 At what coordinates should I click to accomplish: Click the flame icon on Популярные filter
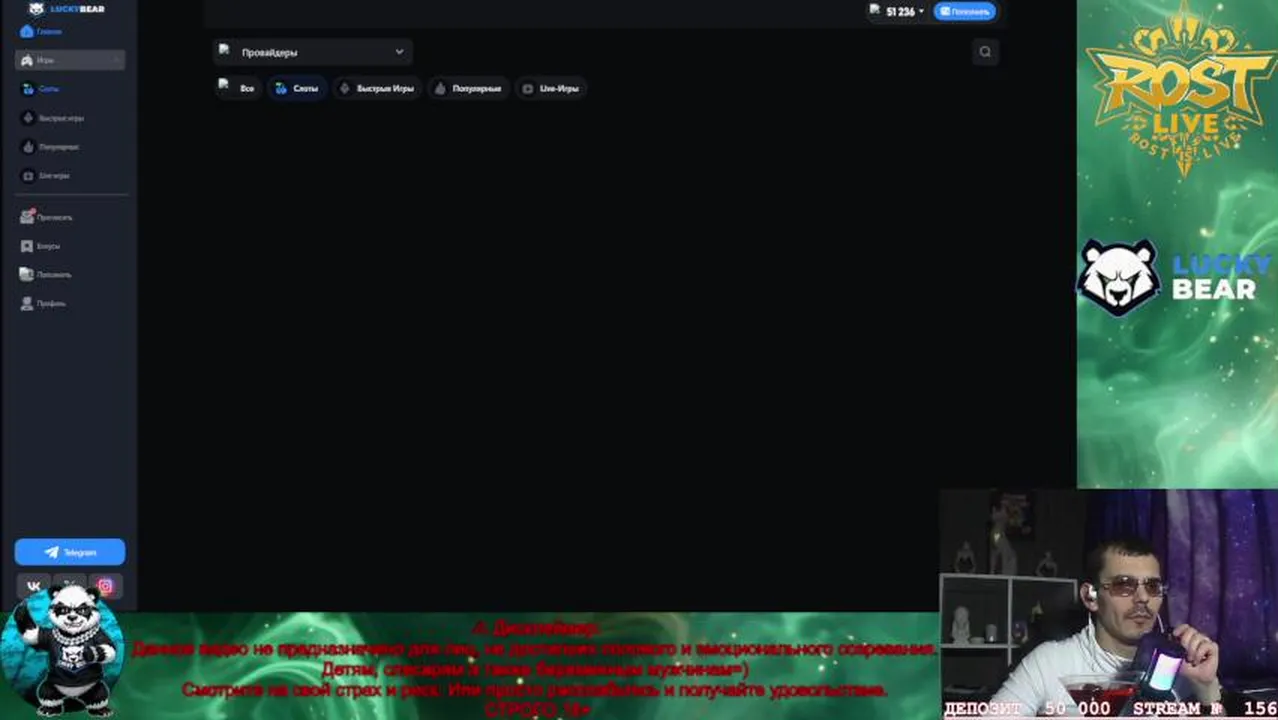(440, 88)
